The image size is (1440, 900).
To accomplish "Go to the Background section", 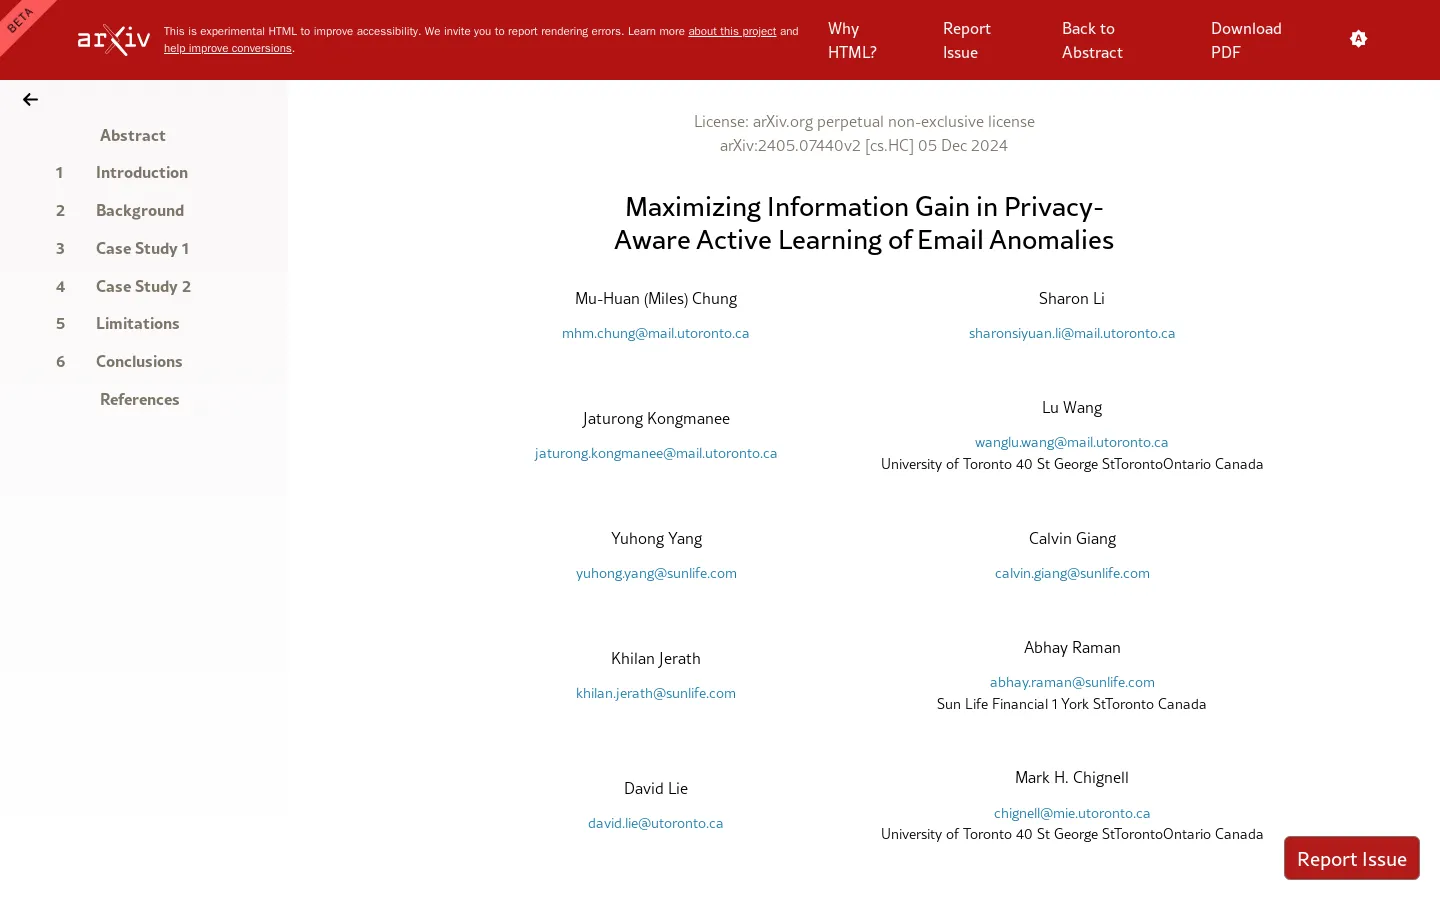I will coord(140,210).
